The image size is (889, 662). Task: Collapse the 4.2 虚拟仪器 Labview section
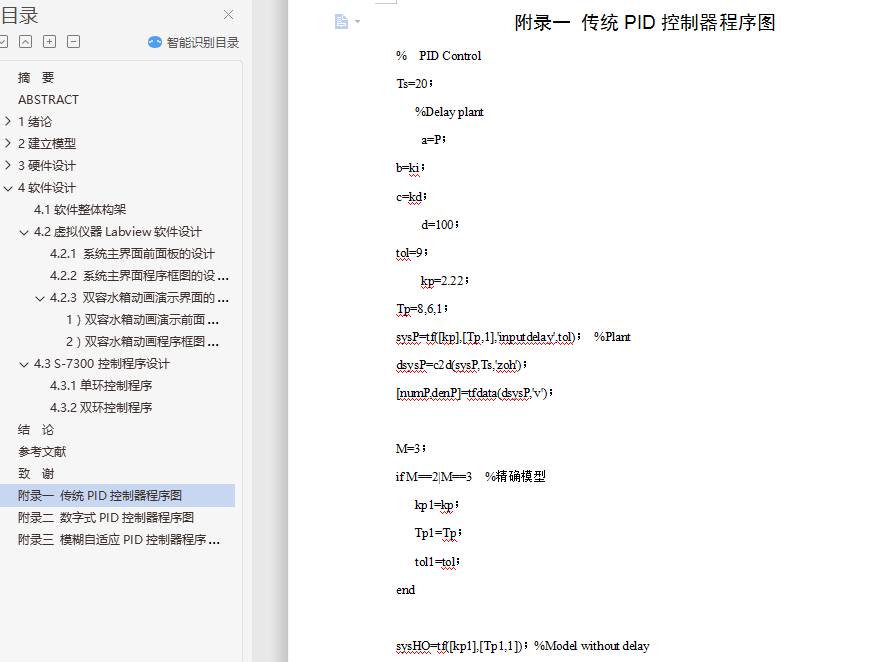24,232
